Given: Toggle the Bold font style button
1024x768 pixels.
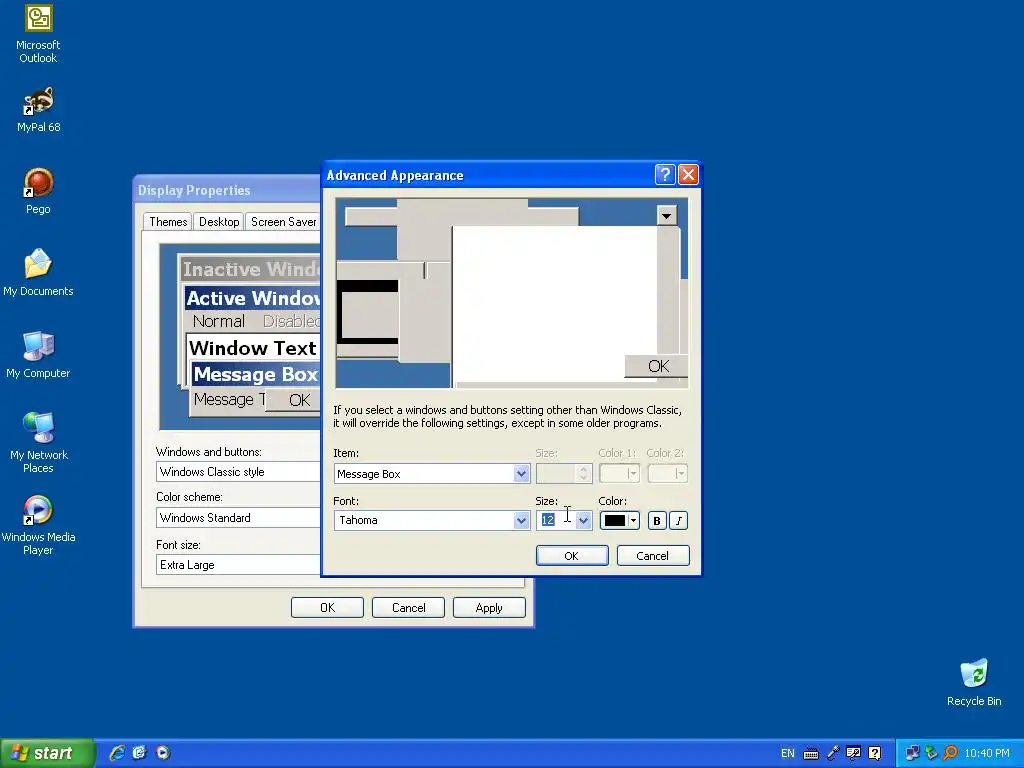Looking at the screenshot, I should pos(657,520).
